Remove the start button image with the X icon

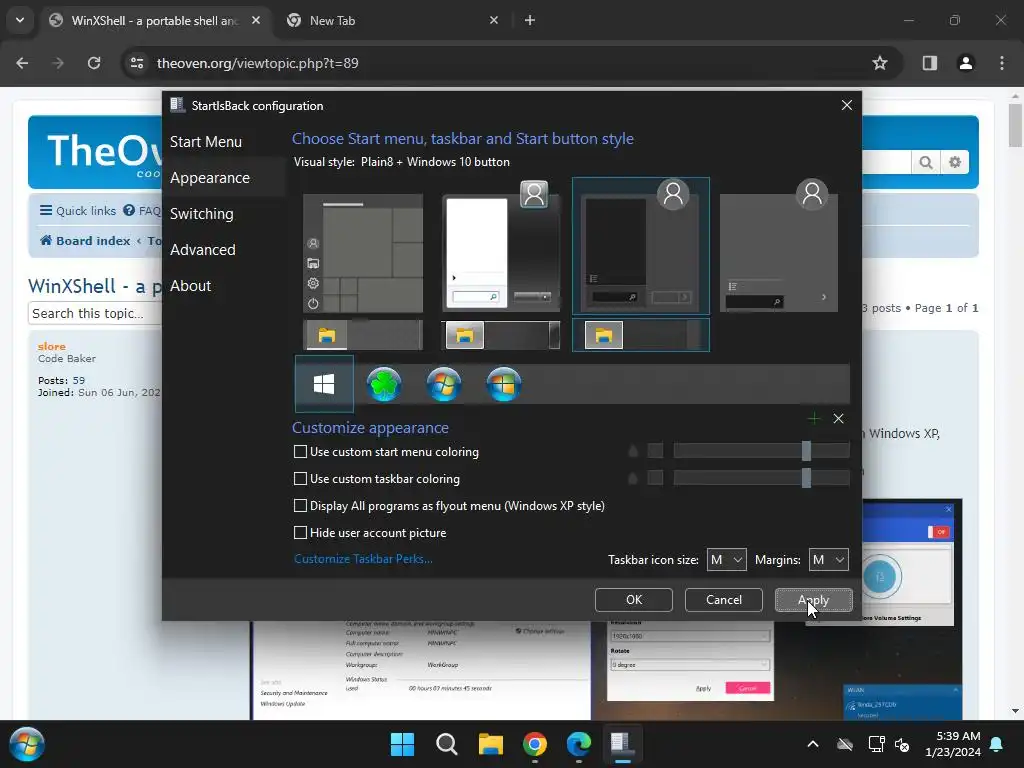(x=839, y=419)
